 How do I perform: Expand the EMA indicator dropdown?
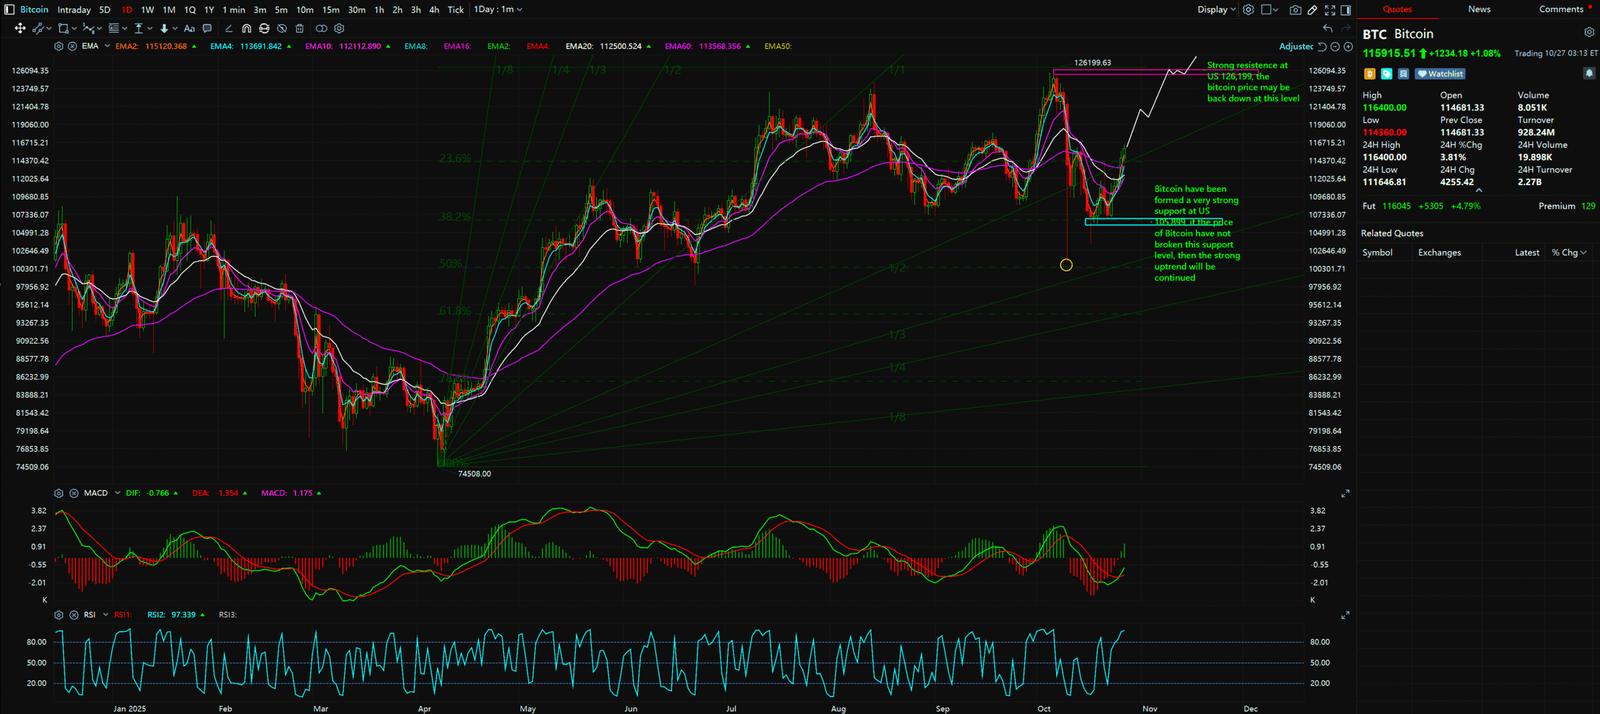point(106,46)
